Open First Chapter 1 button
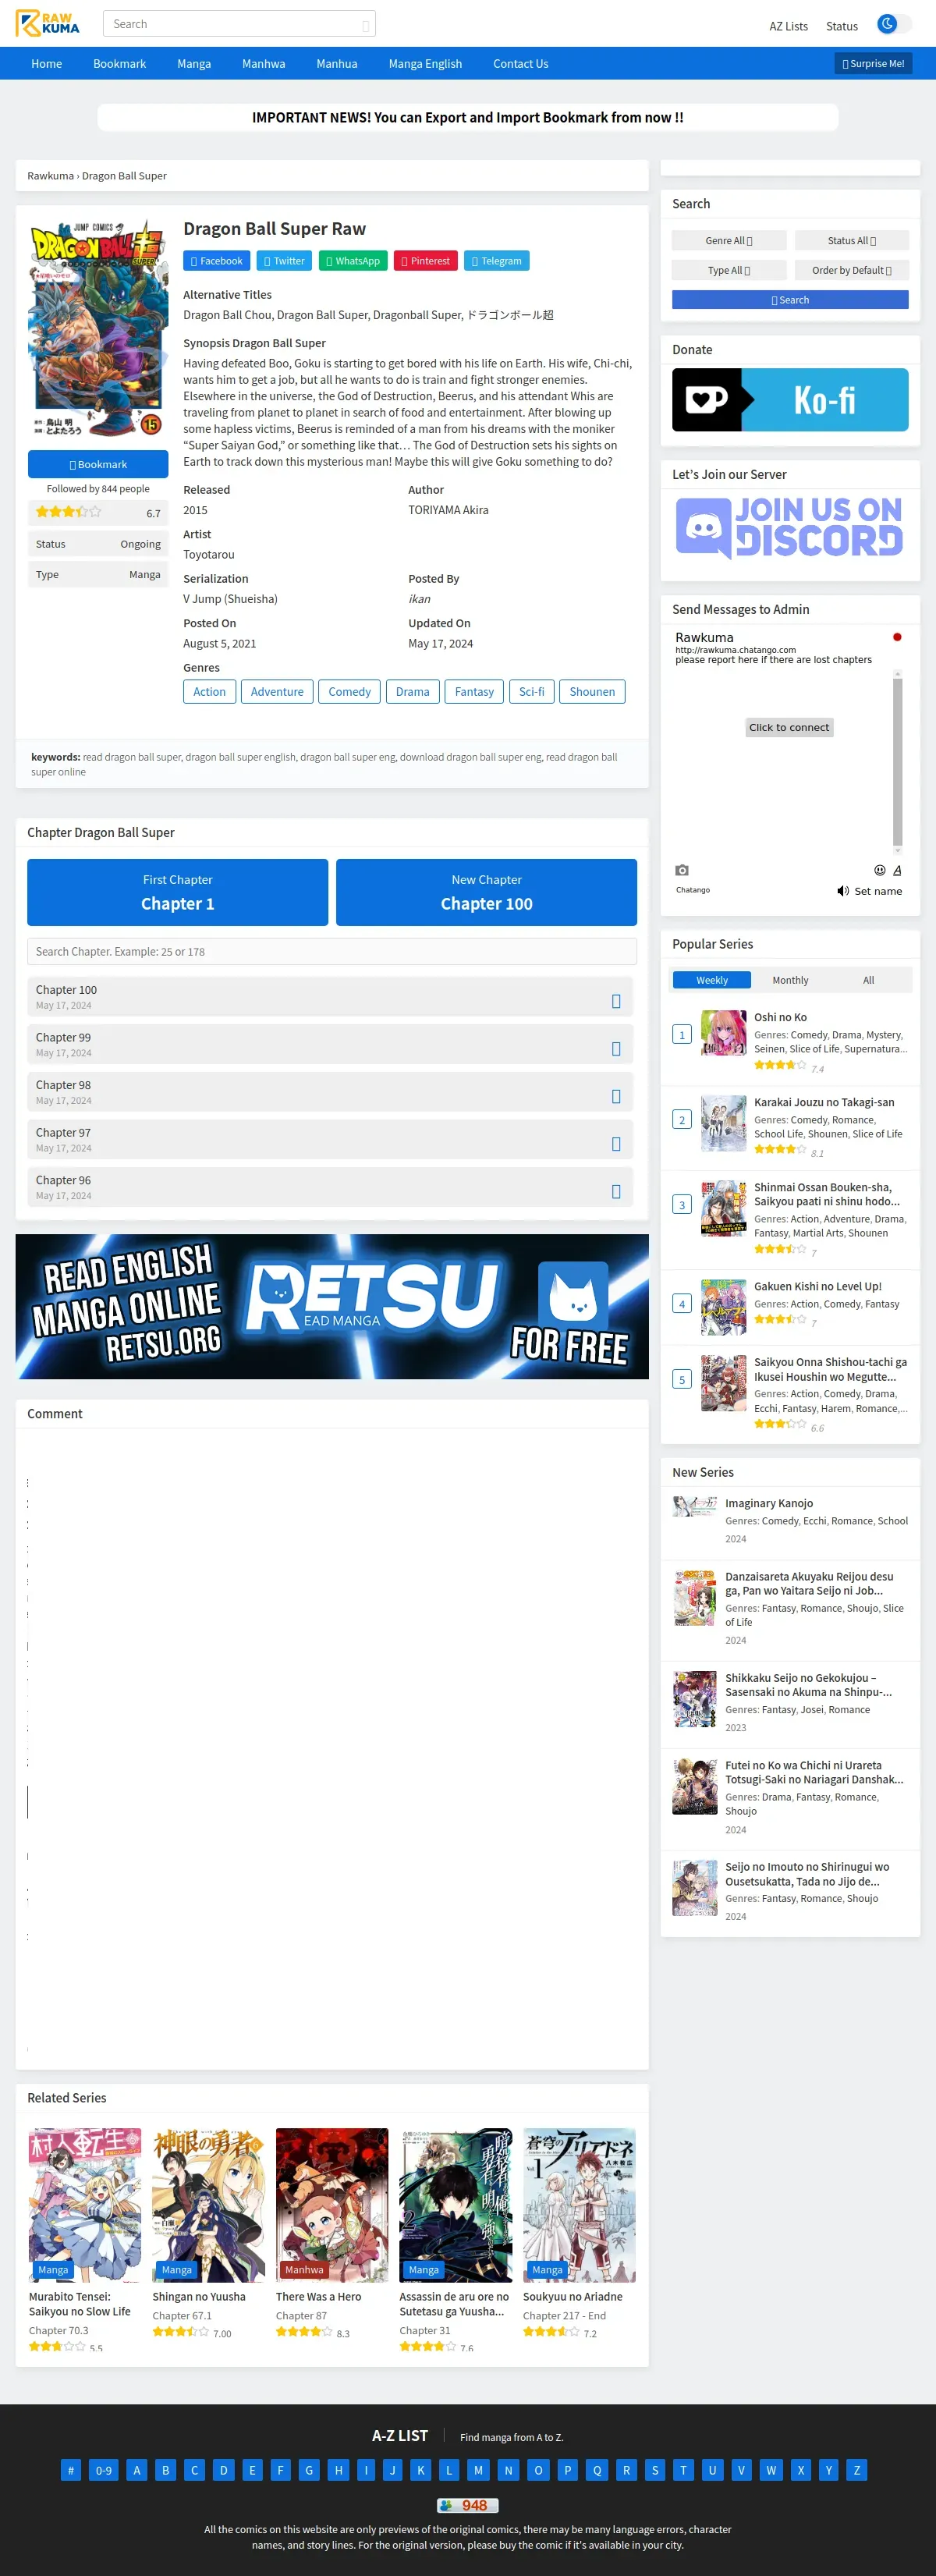Viewport: 936px width, 2576px height. click(178, 892)
